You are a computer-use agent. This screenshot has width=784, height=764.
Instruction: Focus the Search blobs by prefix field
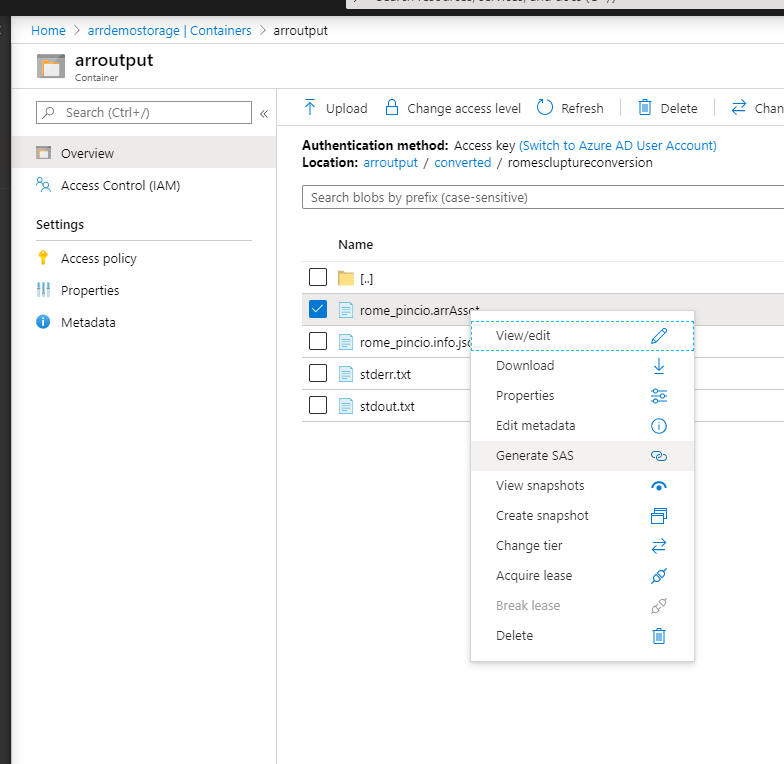click(543, 198)
